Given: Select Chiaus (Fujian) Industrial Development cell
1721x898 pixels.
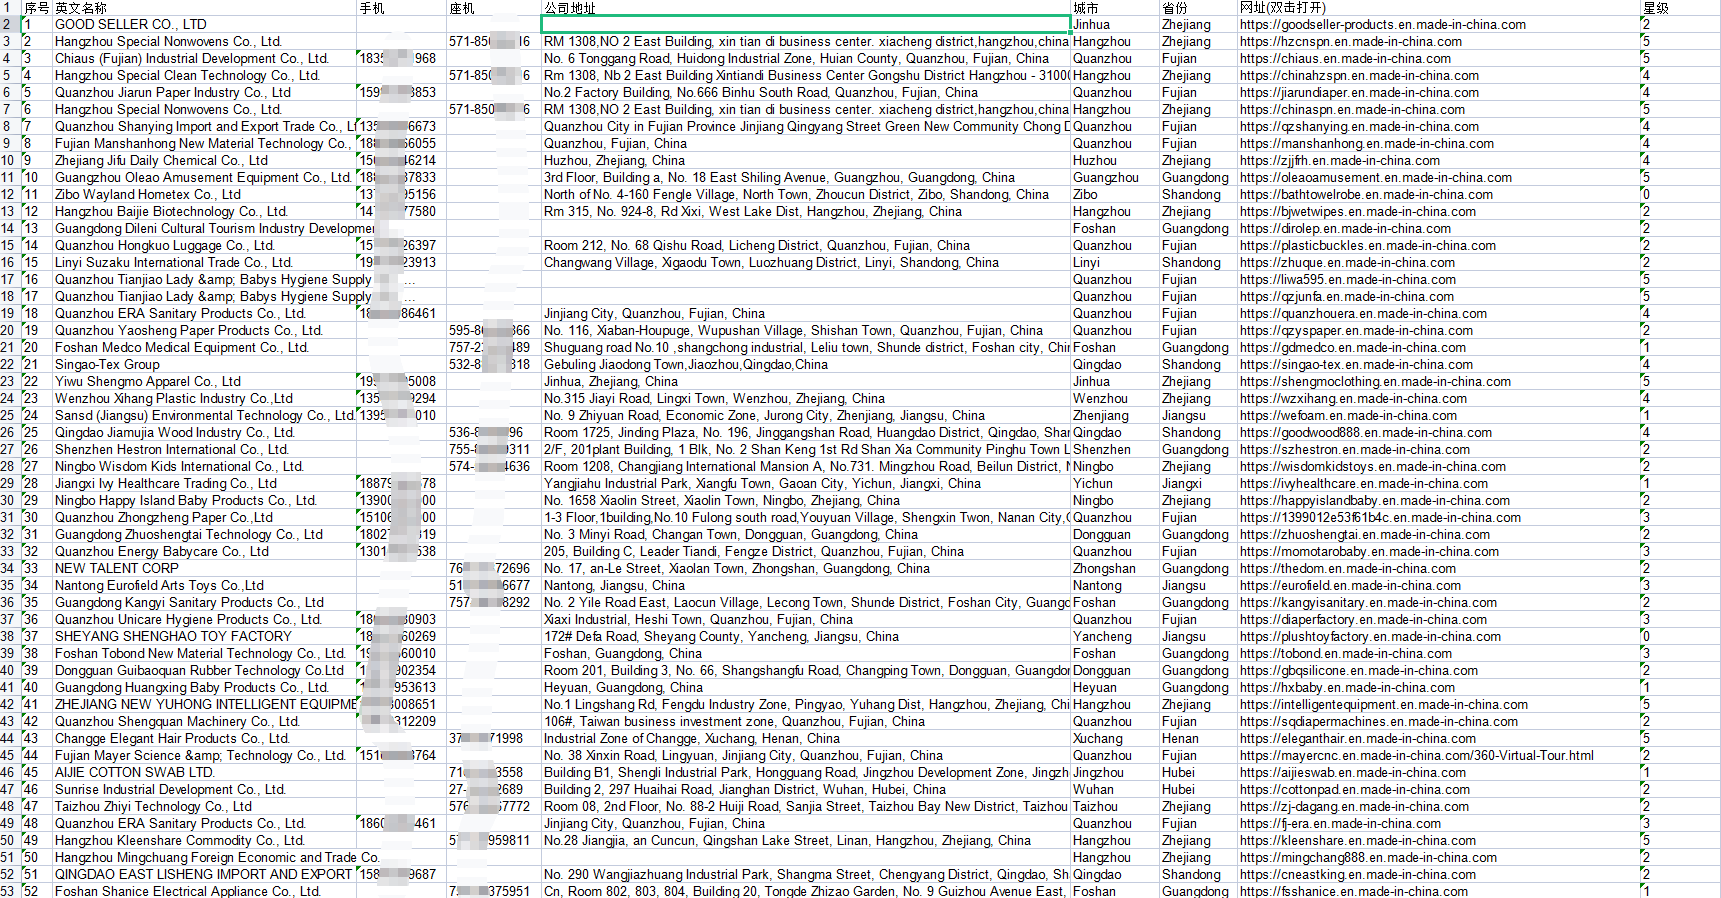Looking at the screenshot, I should click(x=204, y=58).
